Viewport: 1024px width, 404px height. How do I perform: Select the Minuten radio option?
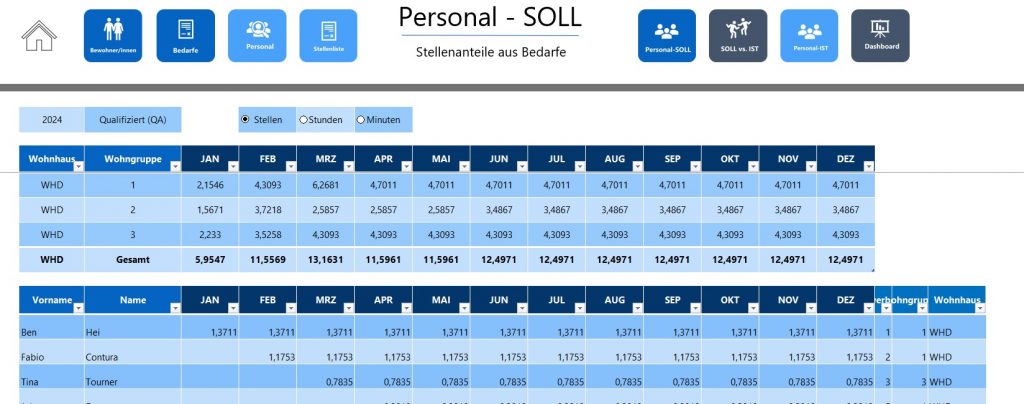361,120
